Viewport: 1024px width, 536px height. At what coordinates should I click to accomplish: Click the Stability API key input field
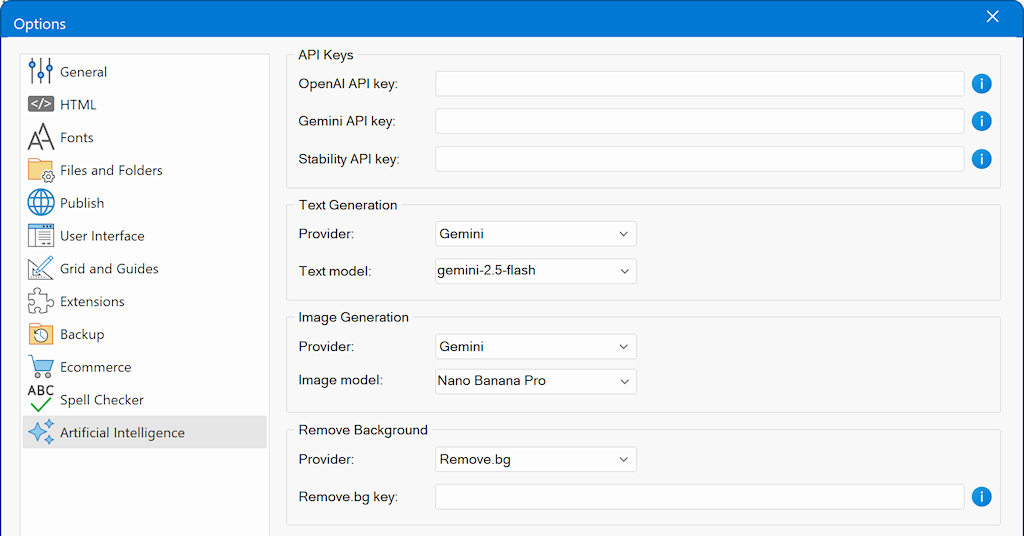coord(699,159)
